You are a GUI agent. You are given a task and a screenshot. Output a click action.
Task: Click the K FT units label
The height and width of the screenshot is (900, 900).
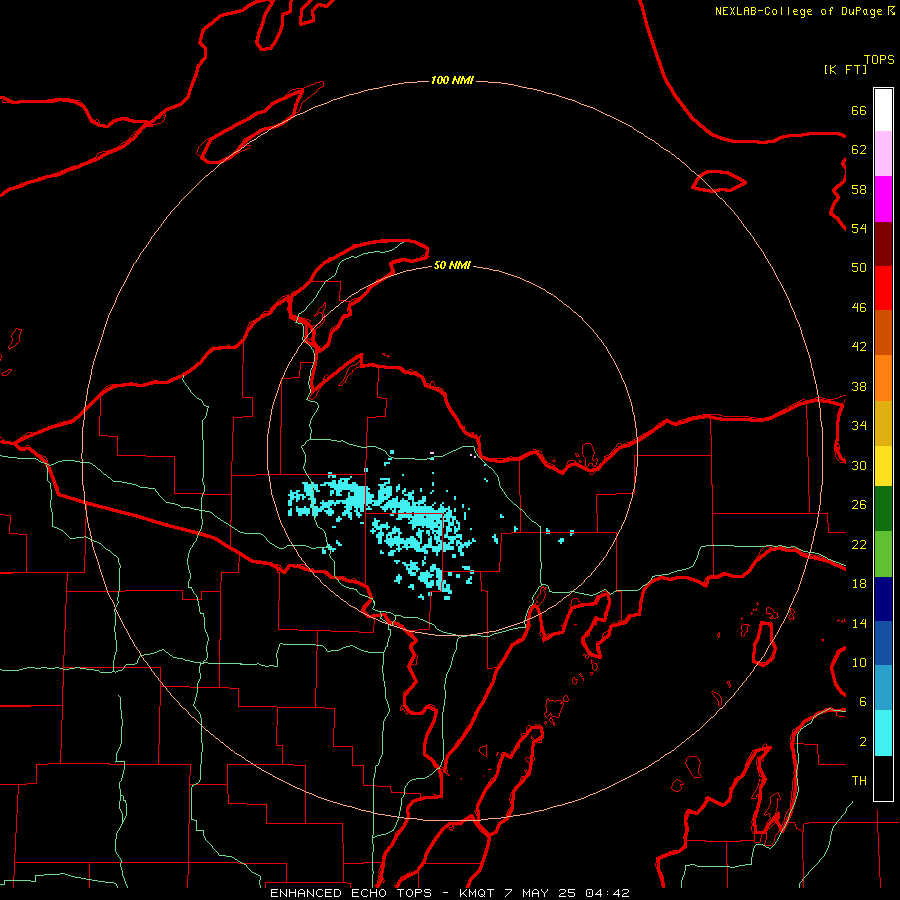click(845, 69)
